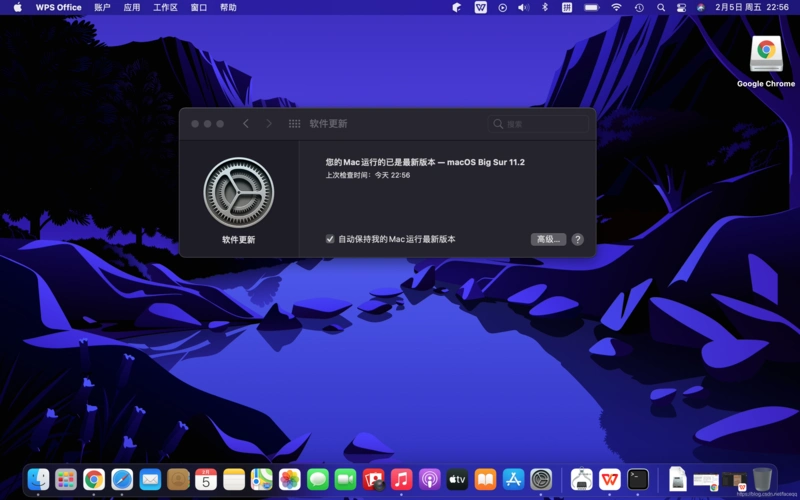Open Google Chrome in the Dock
The image size is (800, 500).
coord(94,479)
